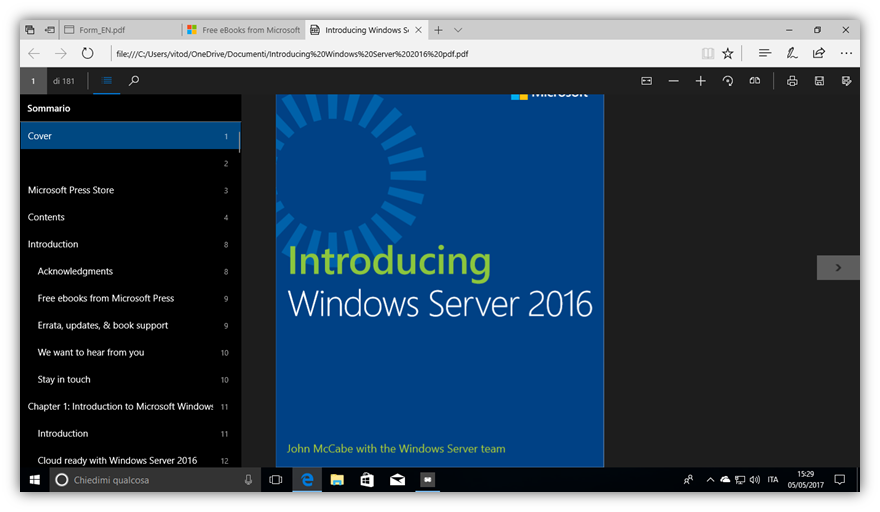This screenshot has height=512, width=880.
Task: Open Windows Store from the taskbar
Action: [x=367, y=480]
